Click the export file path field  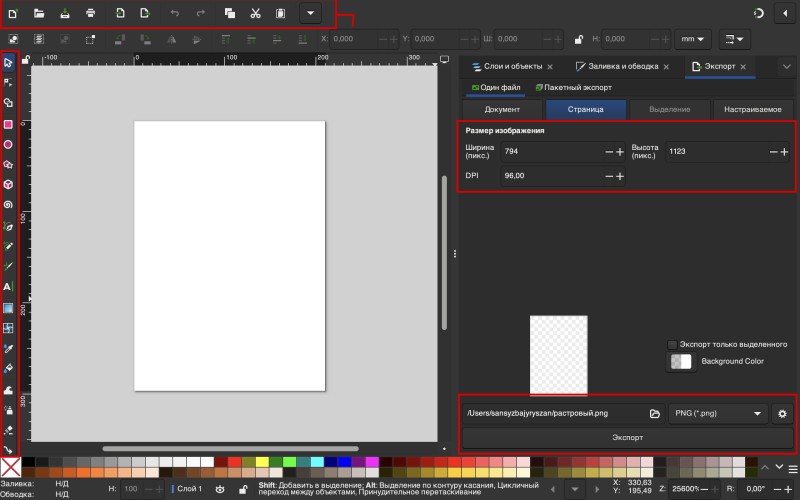point(554,414)
